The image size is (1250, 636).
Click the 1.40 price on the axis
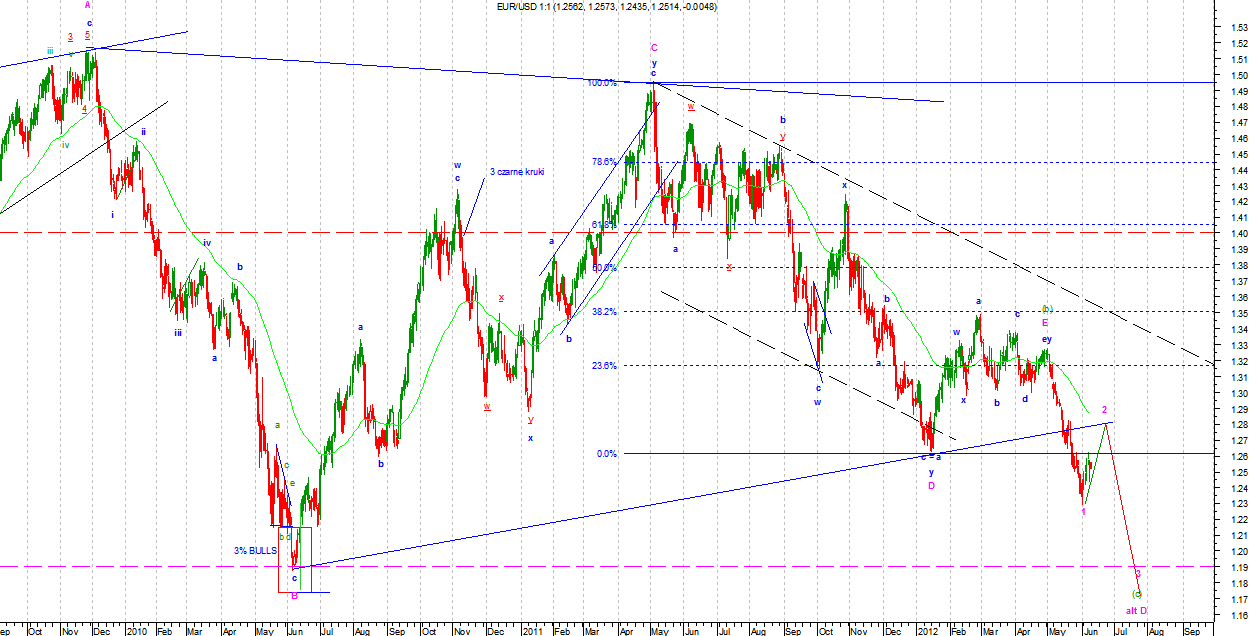[1238, 234]
